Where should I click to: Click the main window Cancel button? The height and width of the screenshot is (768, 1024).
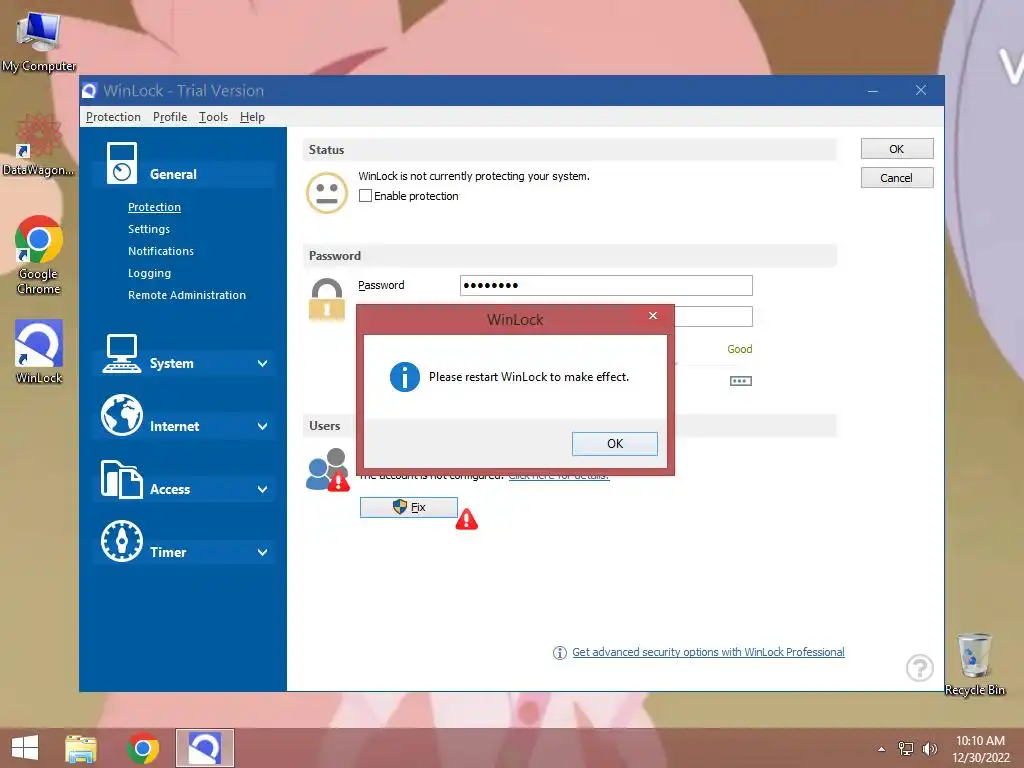[897, 178]
